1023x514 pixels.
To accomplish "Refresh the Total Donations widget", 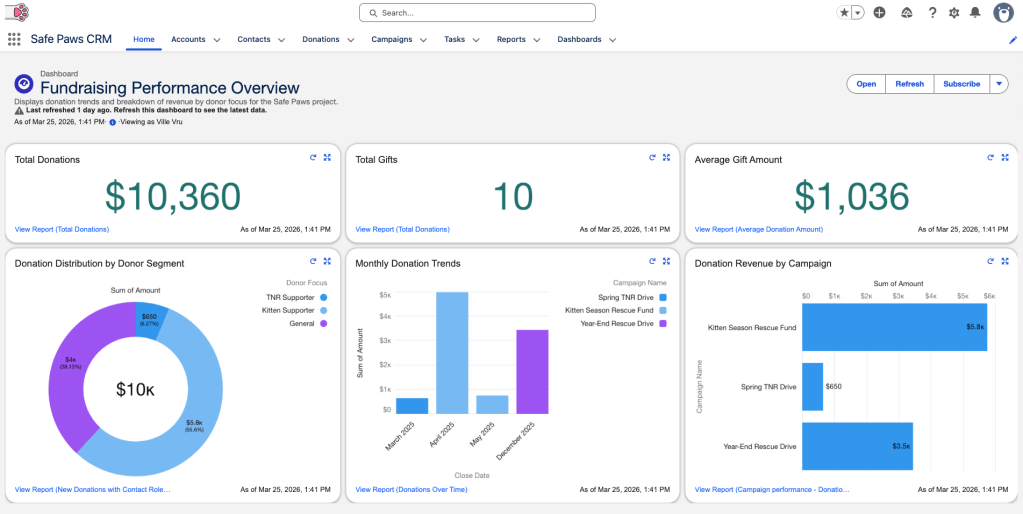I will point(313,157).
